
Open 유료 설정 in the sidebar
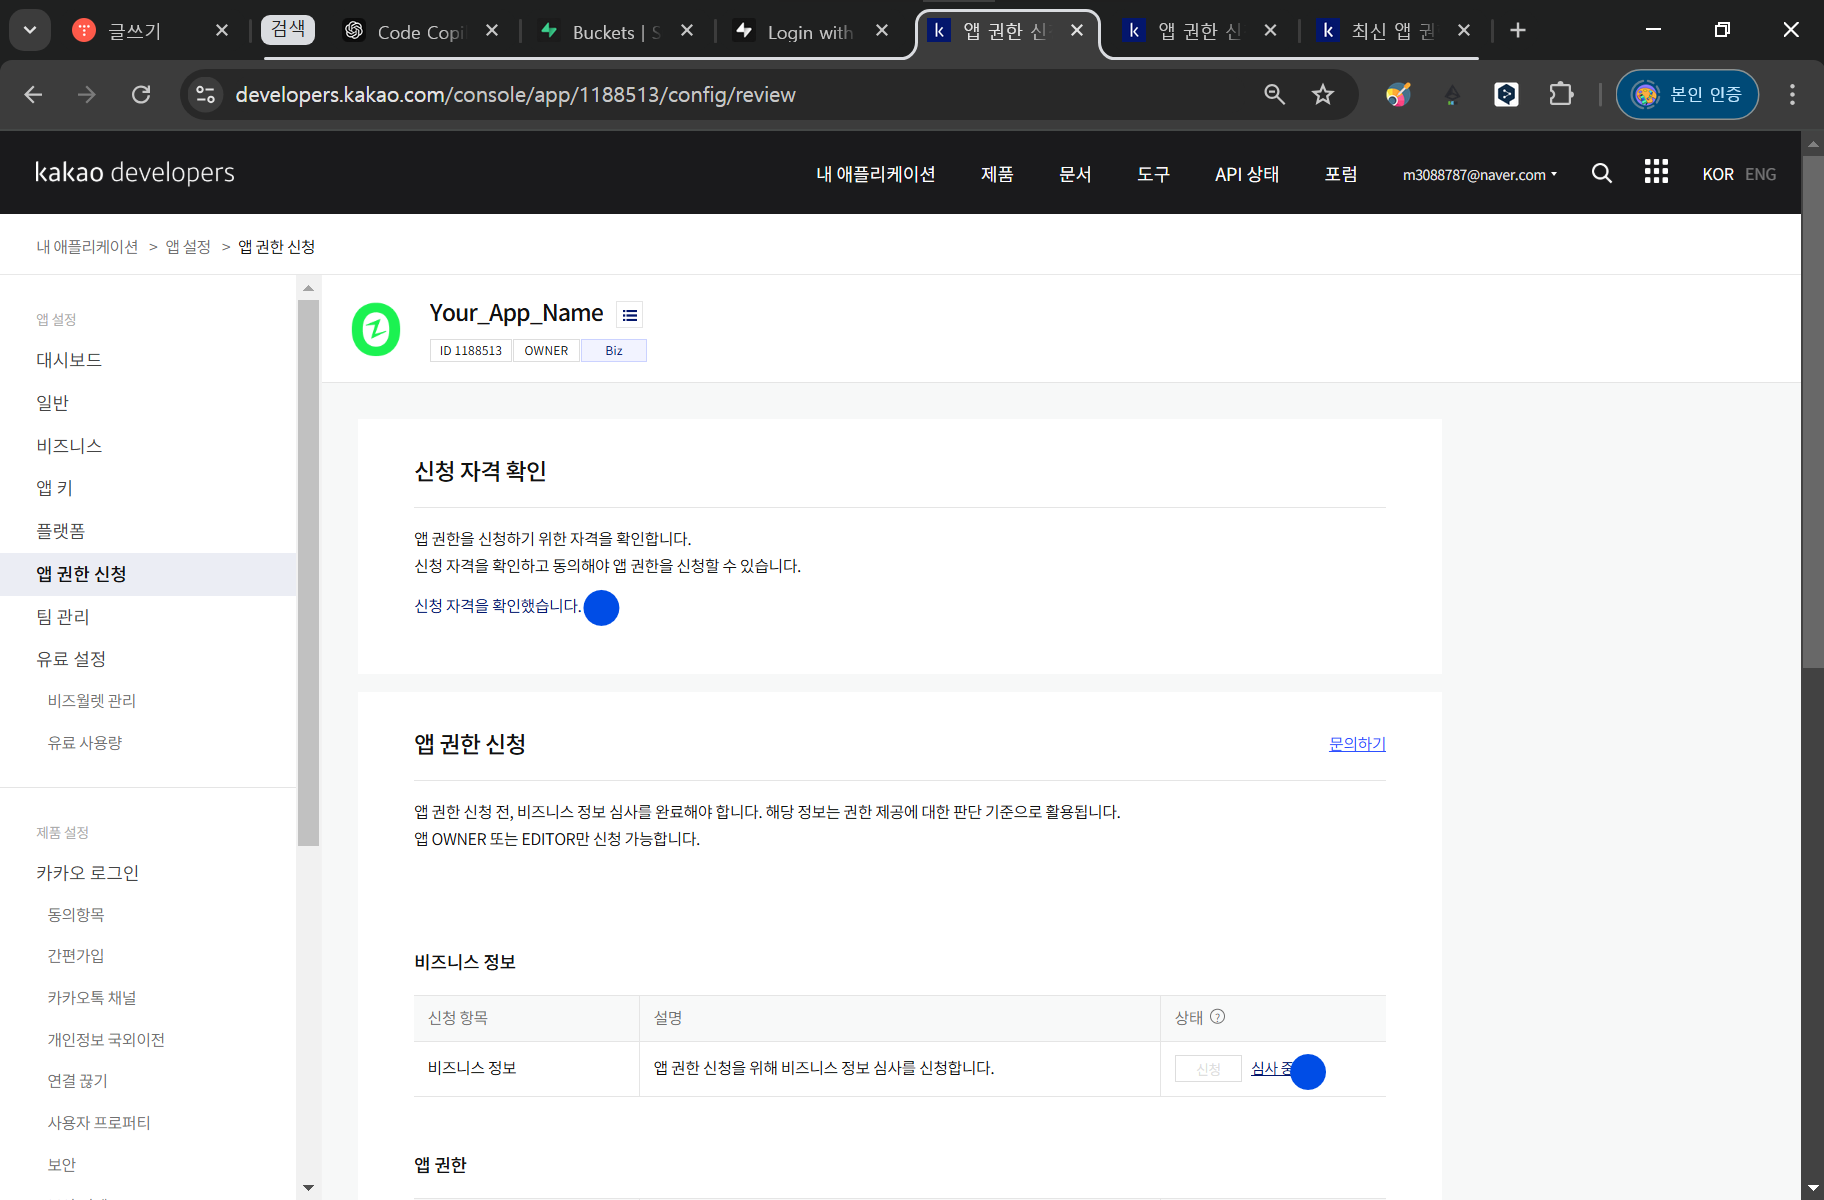tap(71, 659)
